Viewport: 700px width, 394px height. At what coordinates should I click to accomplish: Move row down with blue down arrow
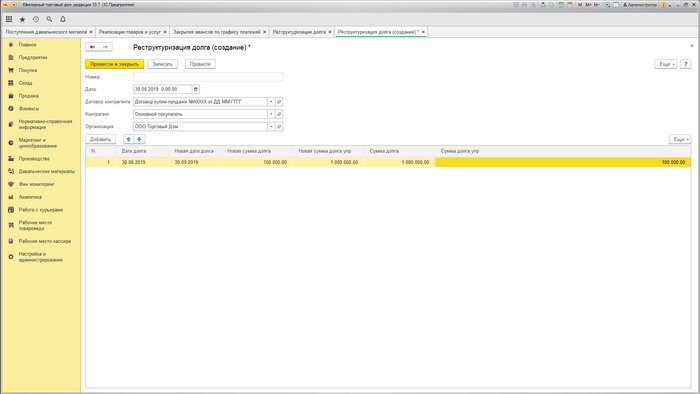(139, 139)
